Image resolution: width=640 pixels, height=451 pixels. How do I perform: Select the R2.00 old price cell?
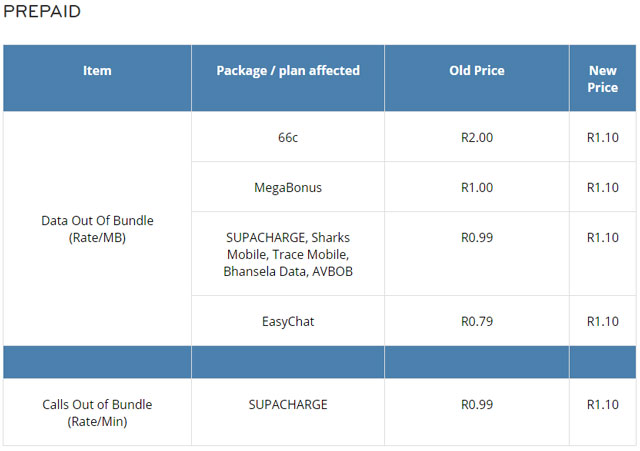477,137
